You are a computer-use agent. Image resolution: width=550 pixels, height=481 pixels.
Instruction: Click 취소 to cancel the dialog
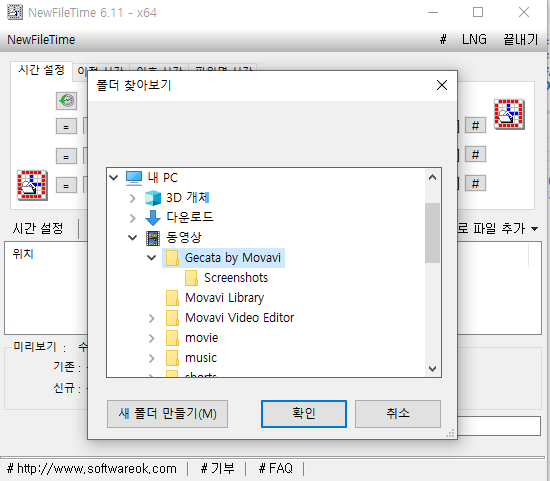[398, 414]
